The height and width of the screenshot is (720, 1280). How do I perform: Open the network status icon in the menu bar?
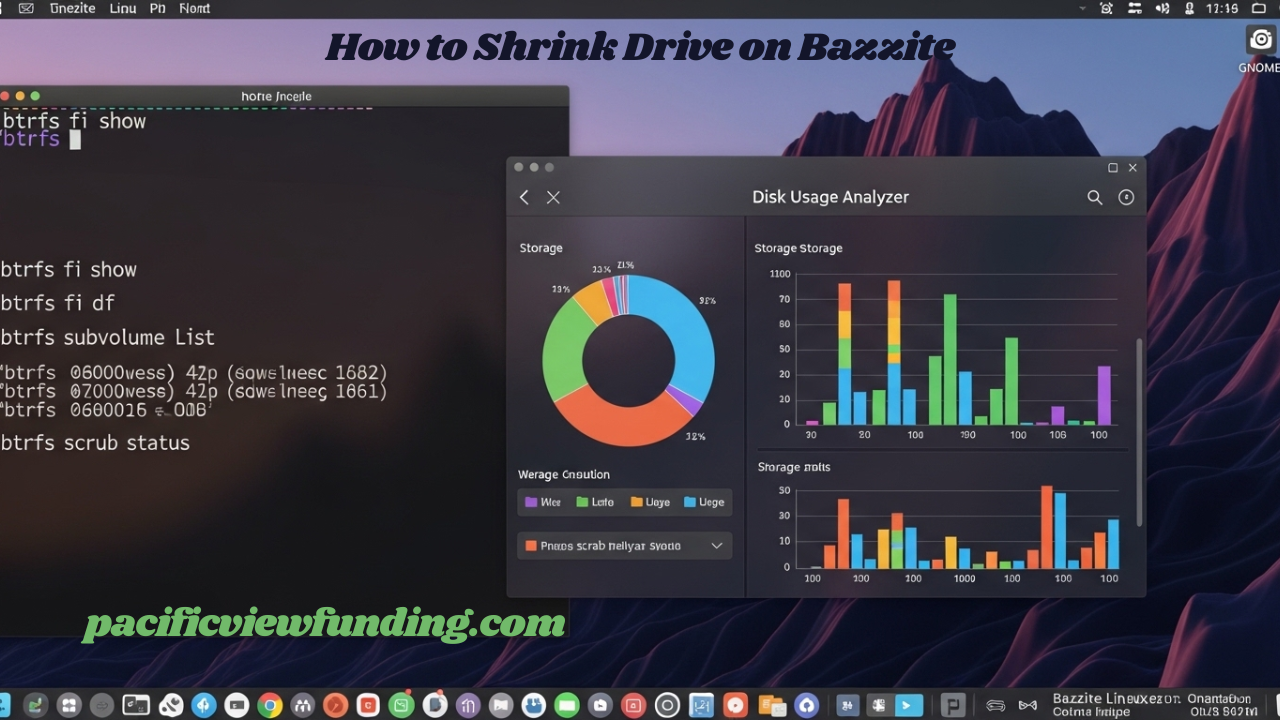pos(1135,8)
